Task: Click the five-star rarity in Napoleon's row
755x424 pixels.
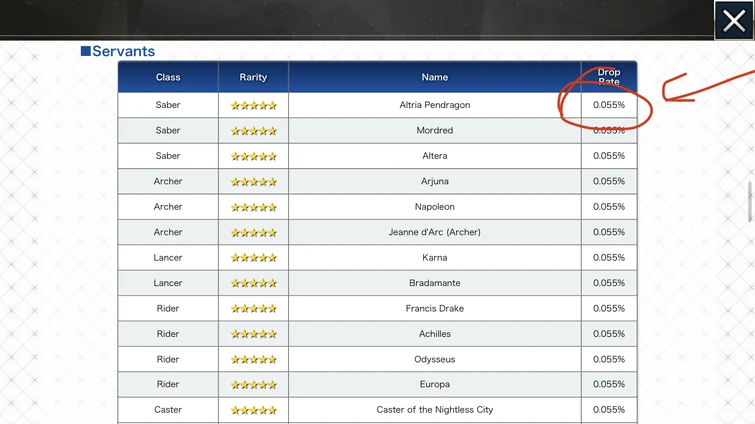Action: (x=254, y=207)
